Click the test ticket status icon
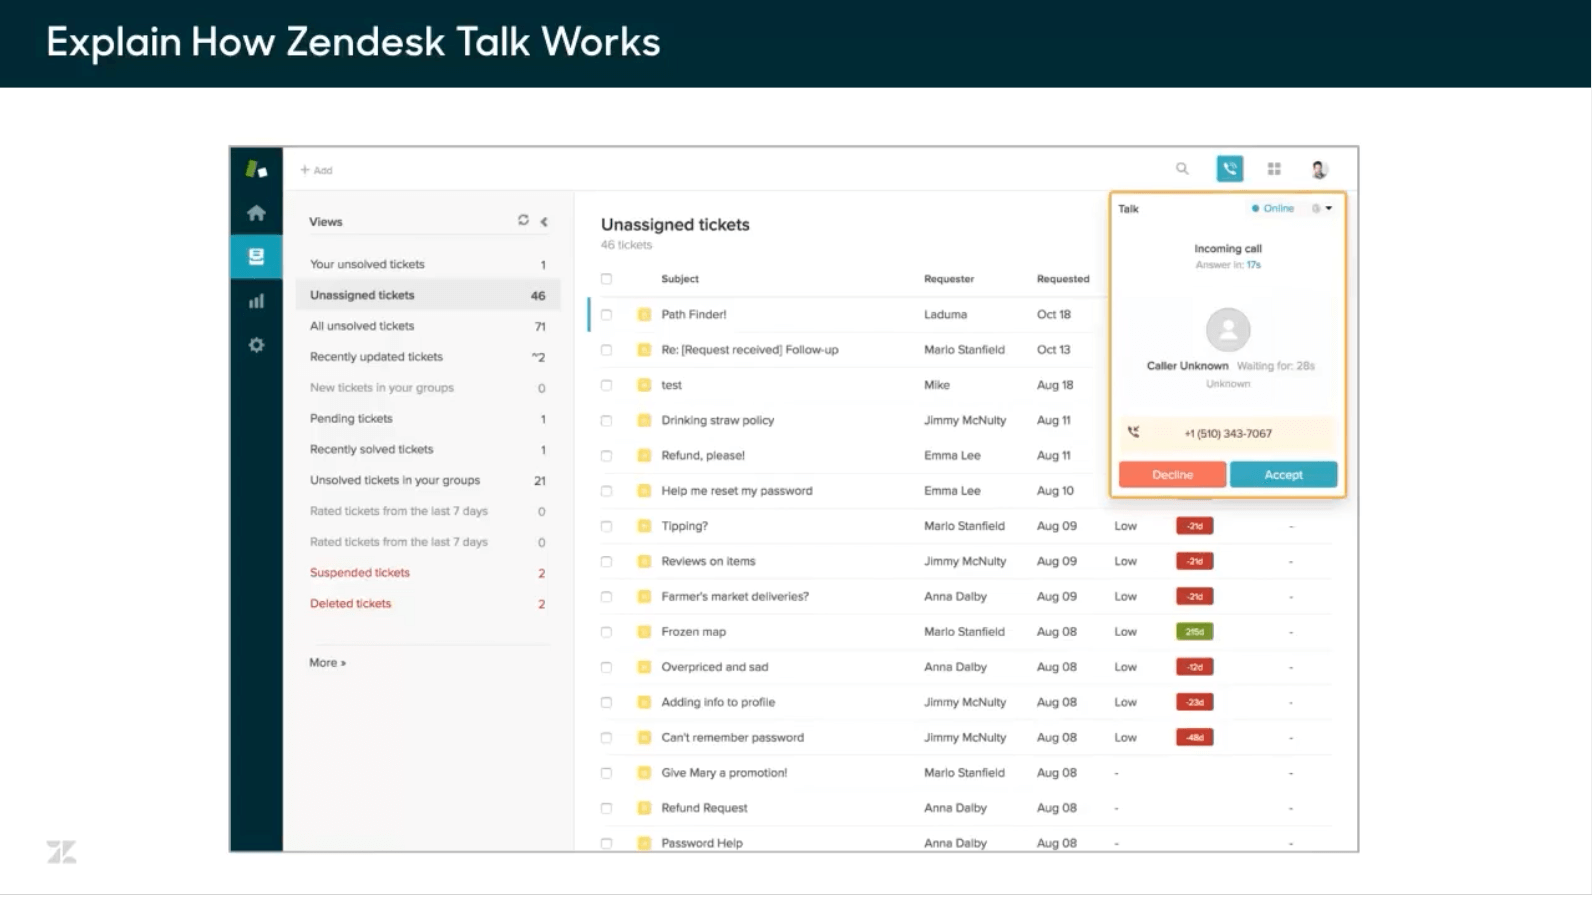1592x897 pixels. coord(644,385)
